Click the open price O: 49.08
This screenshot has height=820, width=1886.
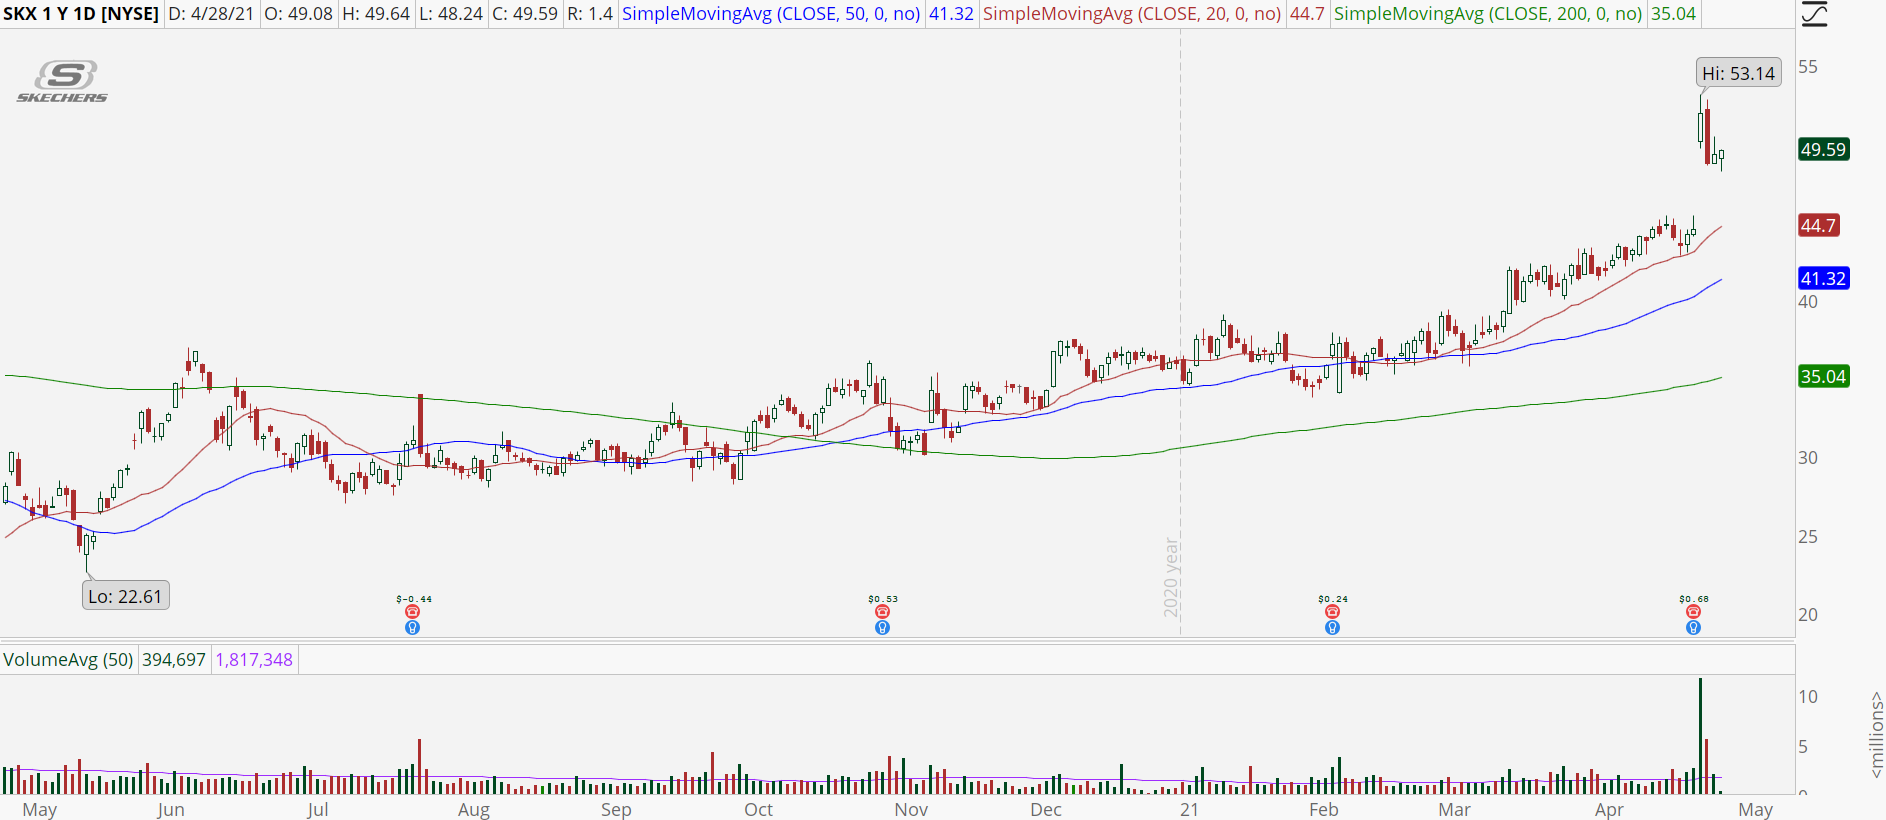(298, 14)
